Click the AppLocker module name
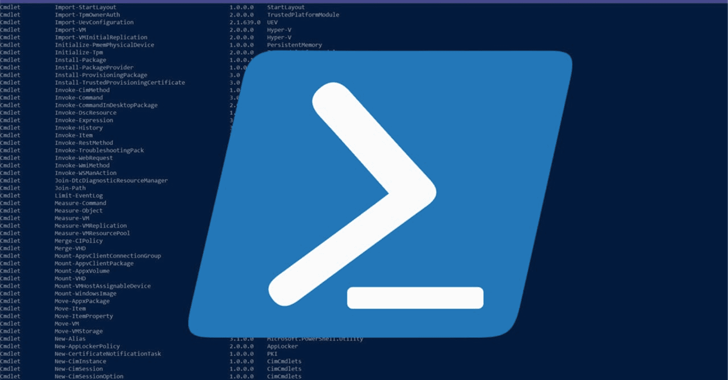 (x=282, y=347)
